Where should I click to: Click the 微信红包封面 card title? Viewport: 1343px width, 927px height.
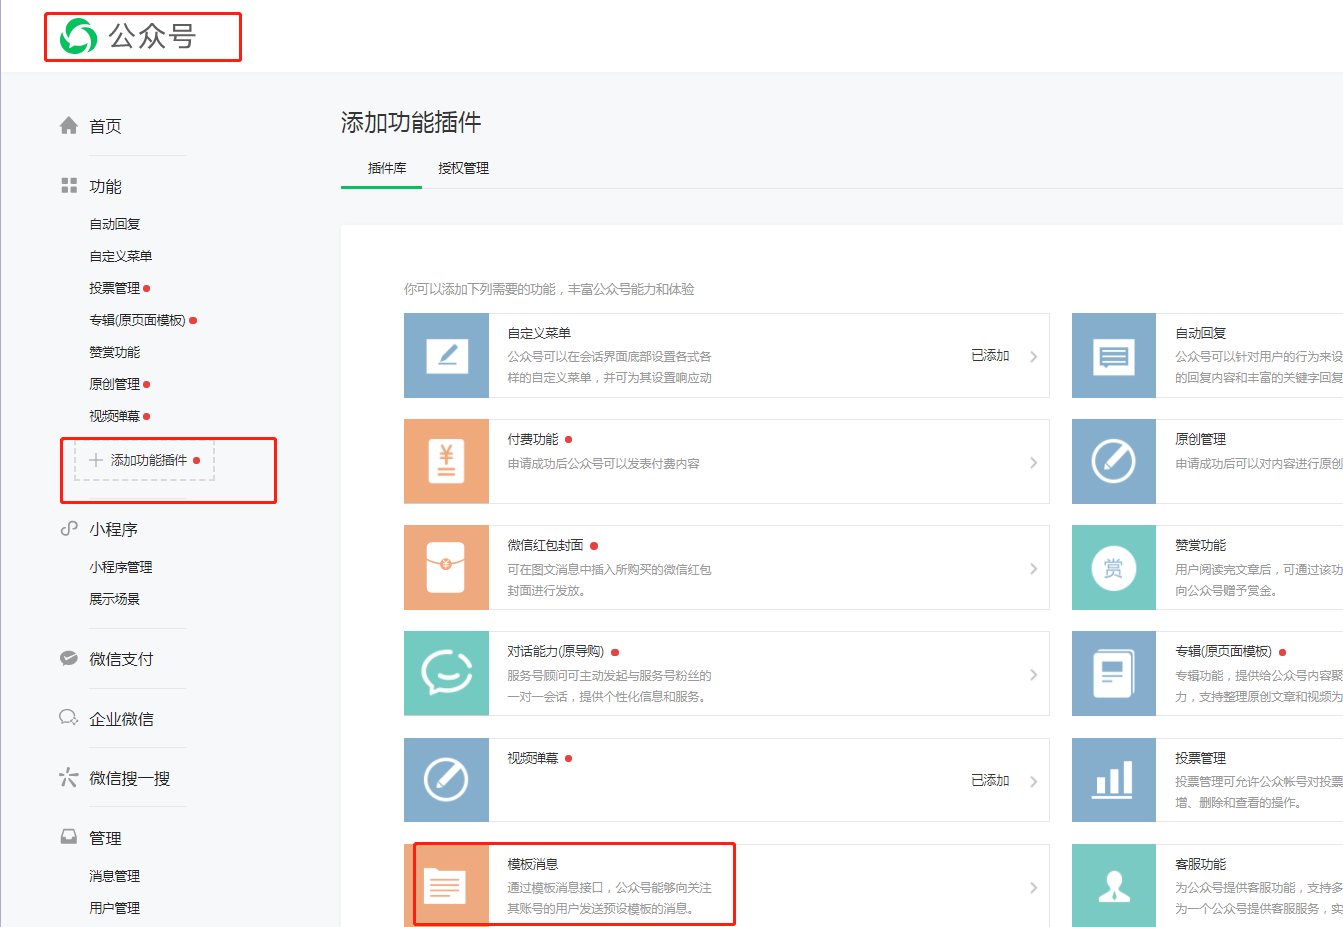point(545,545)
